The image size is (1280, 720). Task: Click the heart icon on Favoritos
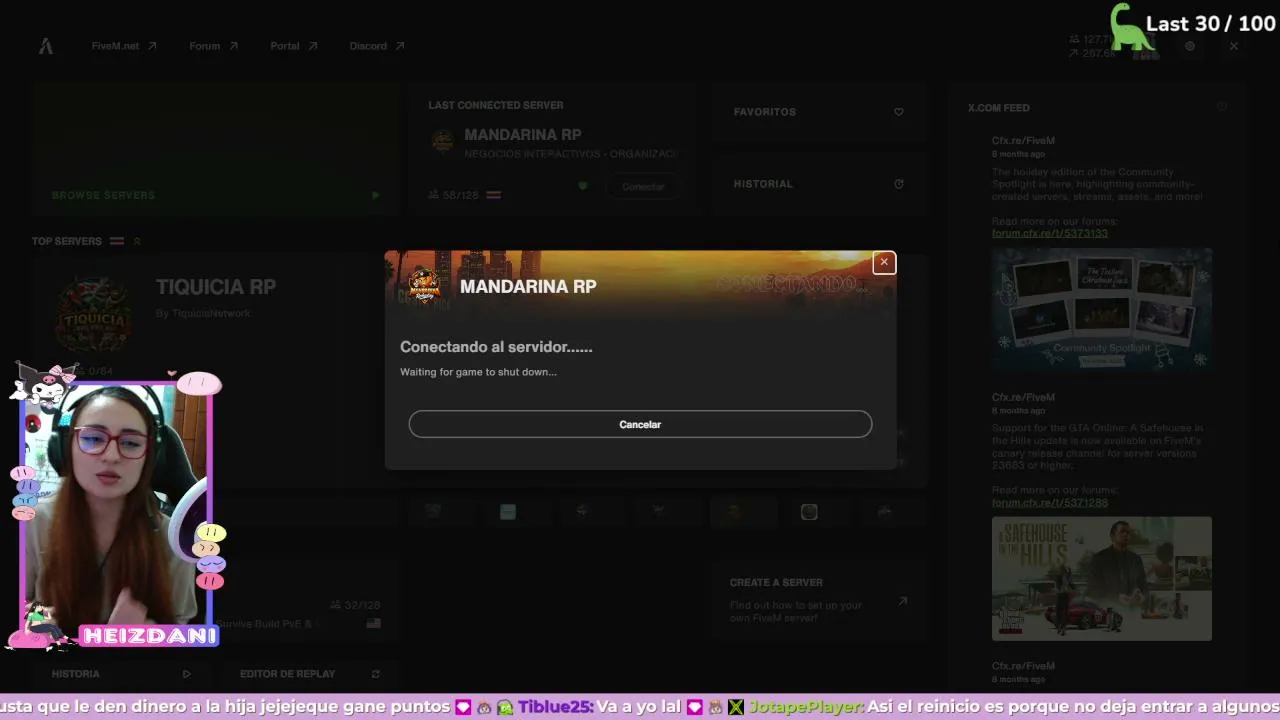pyautogui.click(x=899, y=112)
